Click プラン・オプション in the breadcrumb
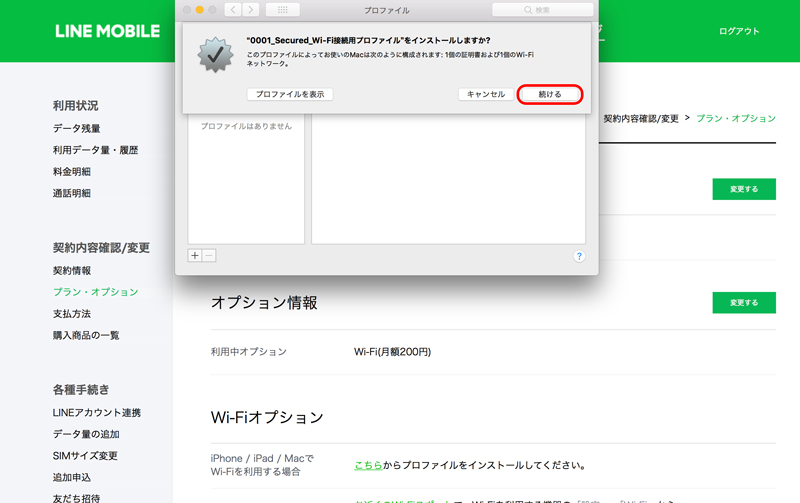The width and height of the screenshot is (800, 503). (x=736, y=118)
